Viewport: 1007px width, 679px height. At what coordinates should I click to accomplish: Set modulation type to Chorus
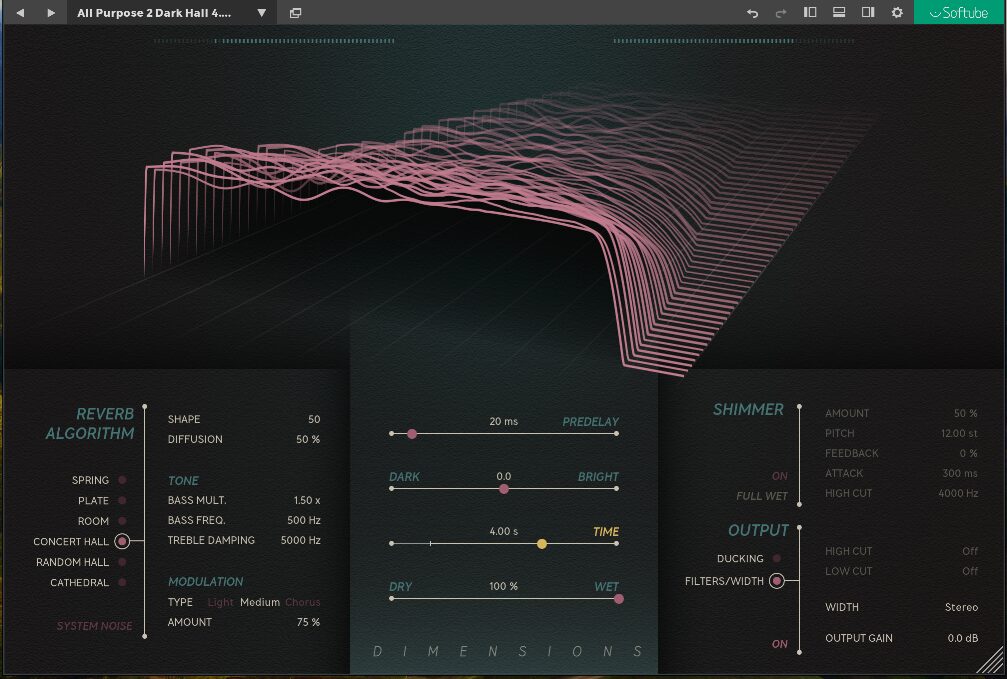302,602
